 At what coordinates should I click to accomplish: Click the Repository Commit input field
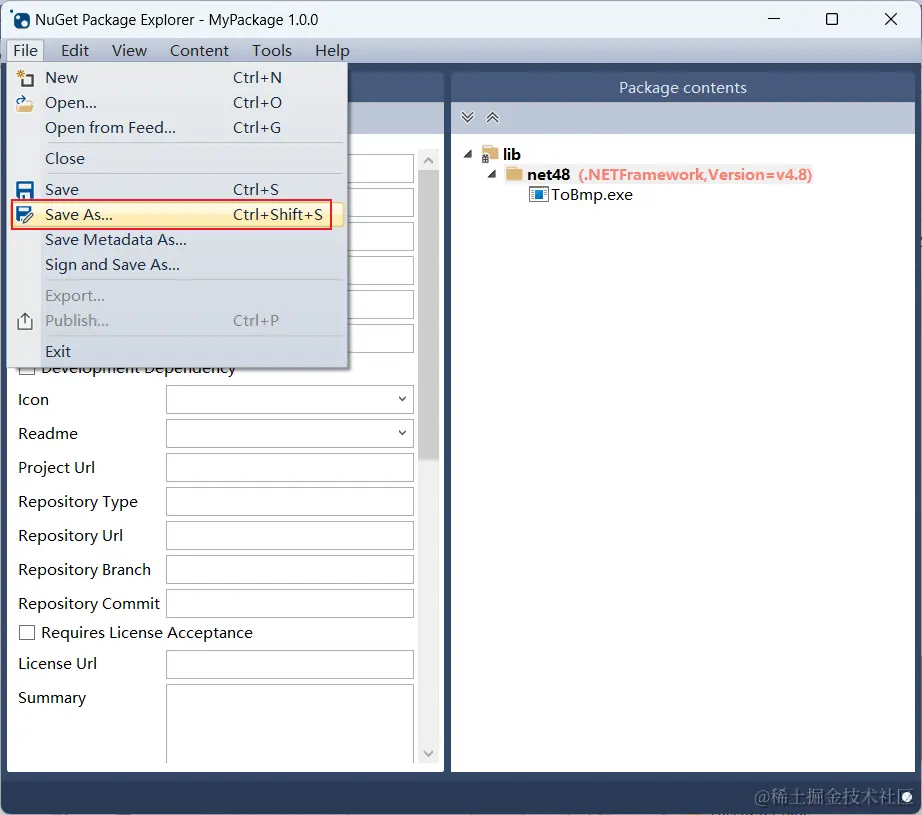(290, 604)
